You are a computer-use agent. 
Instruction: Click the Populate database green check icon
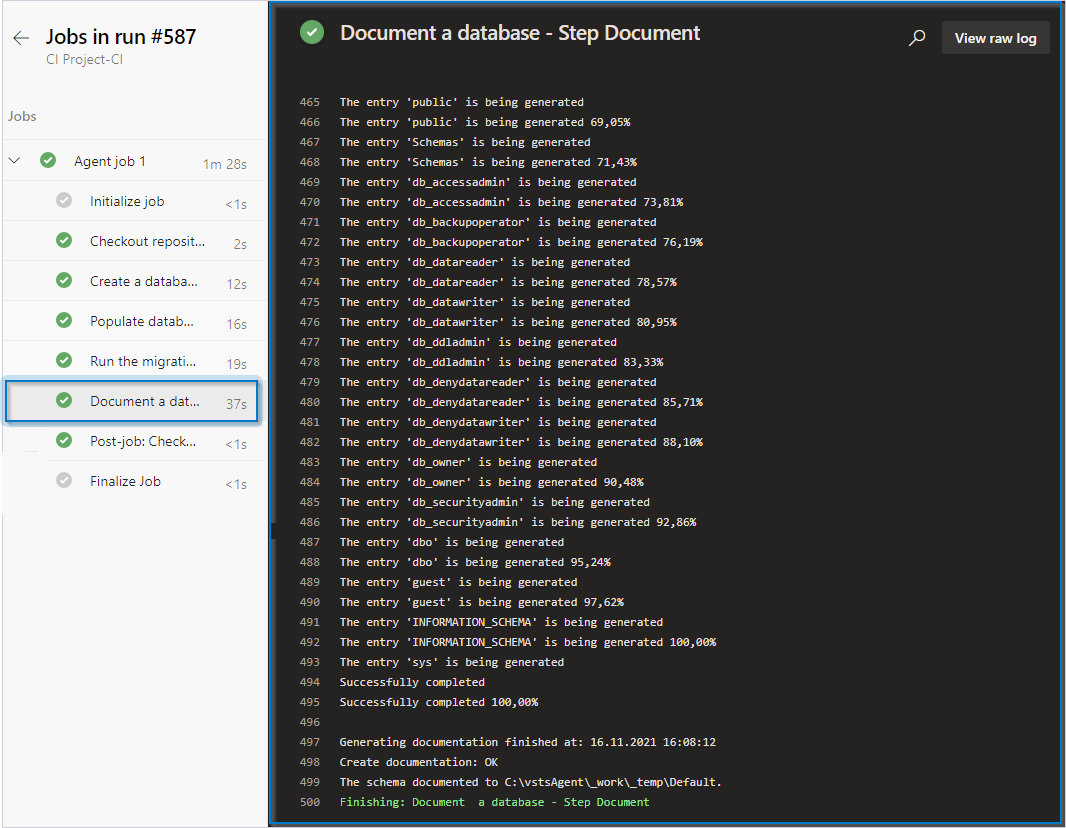[x=64, y=321]
